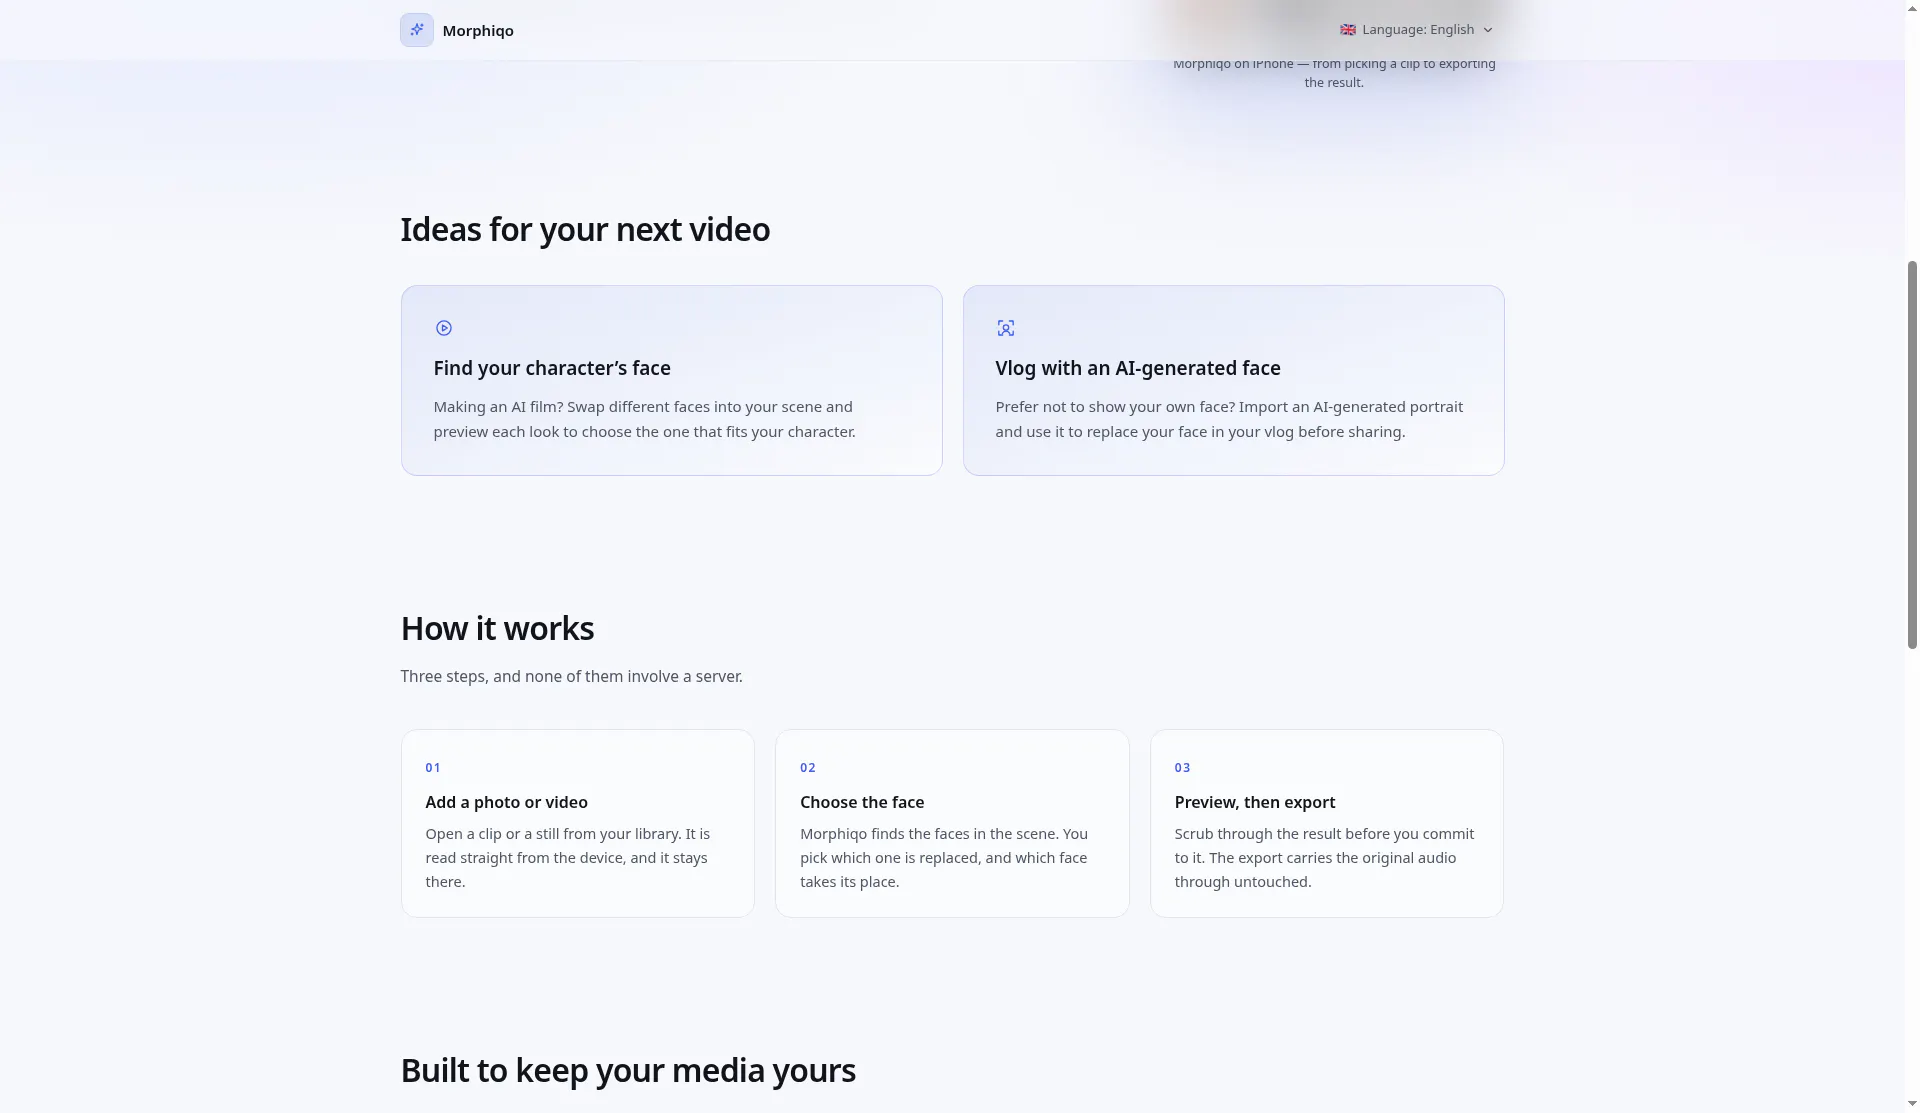This screenshot has width=1920, height=1113.
Task: Click the Morphiqo brand name link
Action: coord(478,31)
